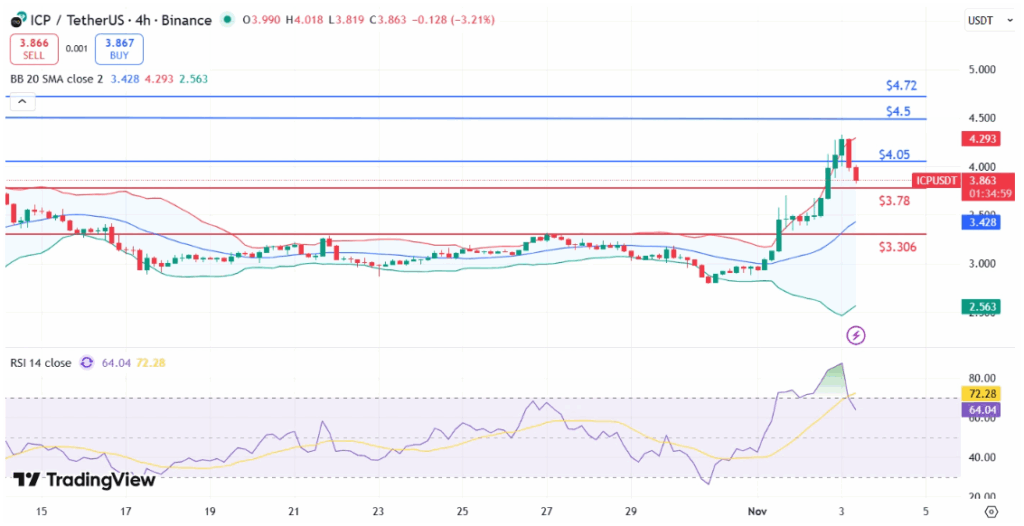1024x526 pixels.
Task: Click the $3.78 red support label
Action: [x=894, y=201]
